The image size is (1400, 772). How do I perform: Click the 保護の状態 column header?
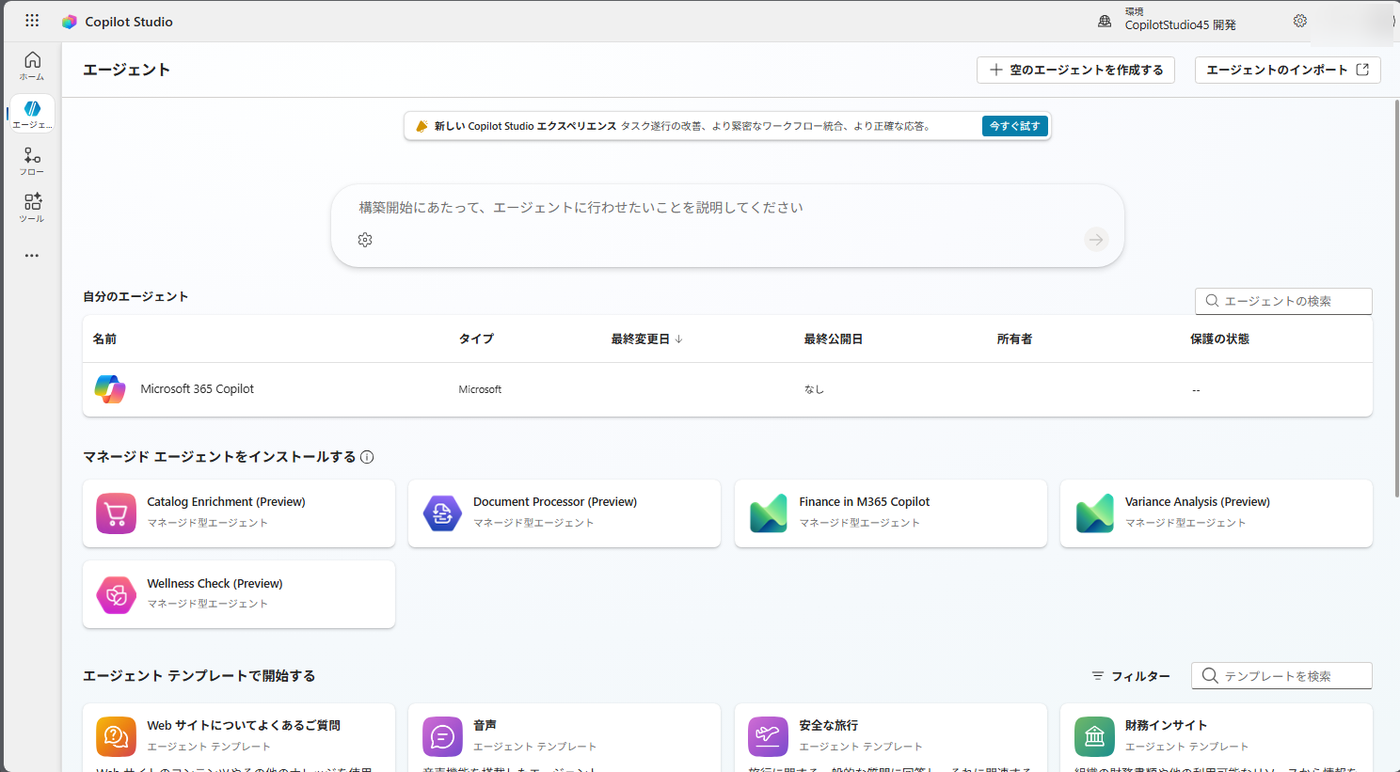tap(1219, 339)
